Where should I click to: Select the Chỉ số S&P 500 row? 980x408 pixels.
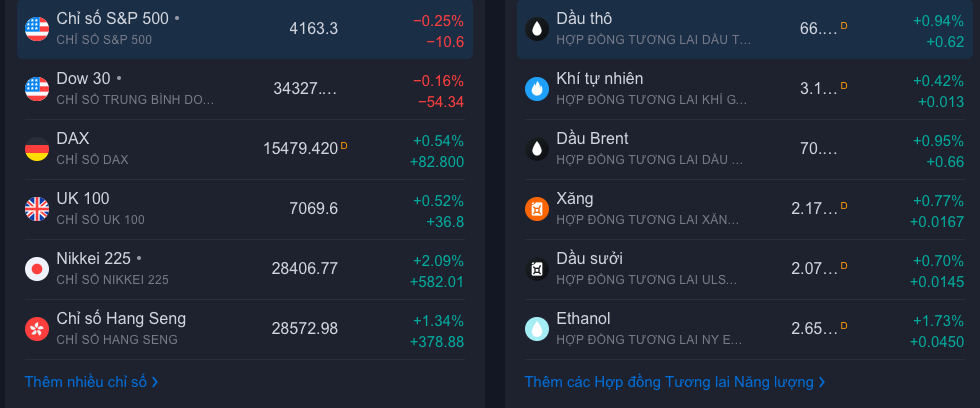click(245, 29)
